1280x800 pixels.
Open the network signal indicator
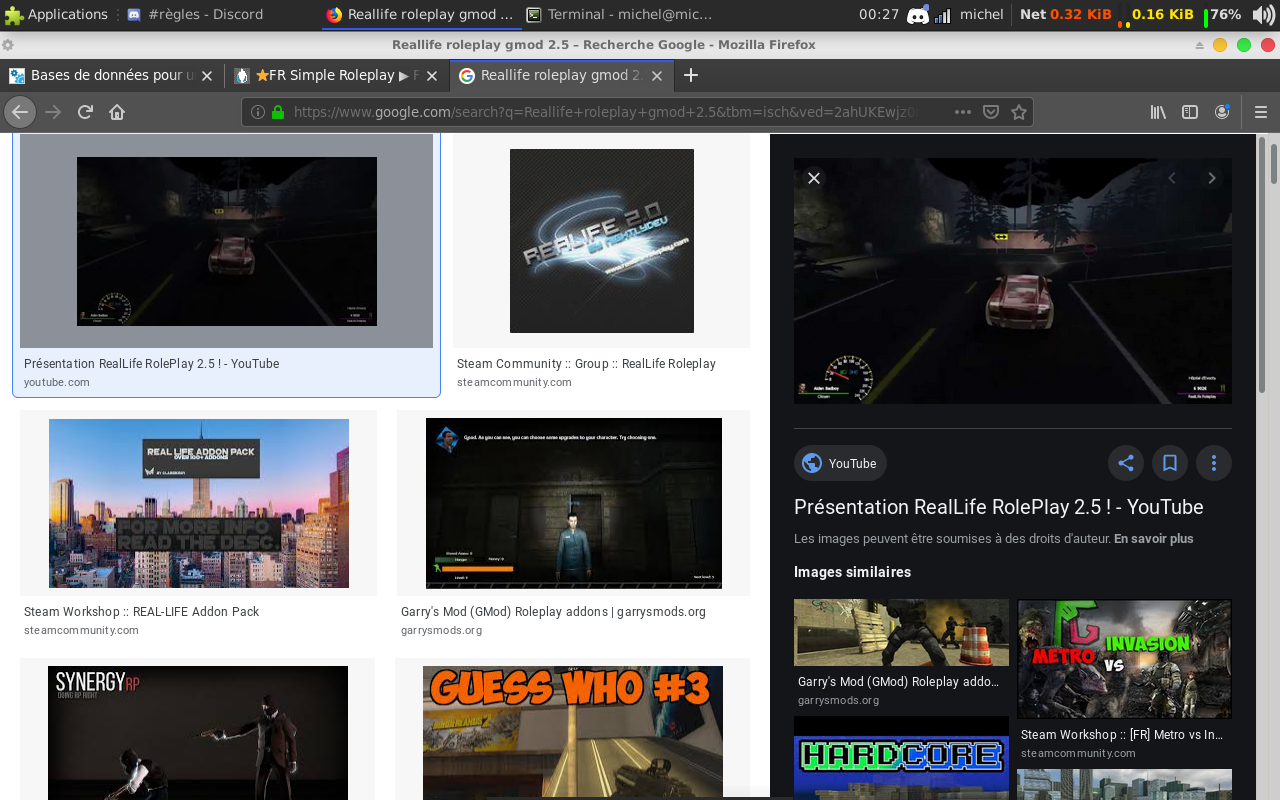pos(943,15)
